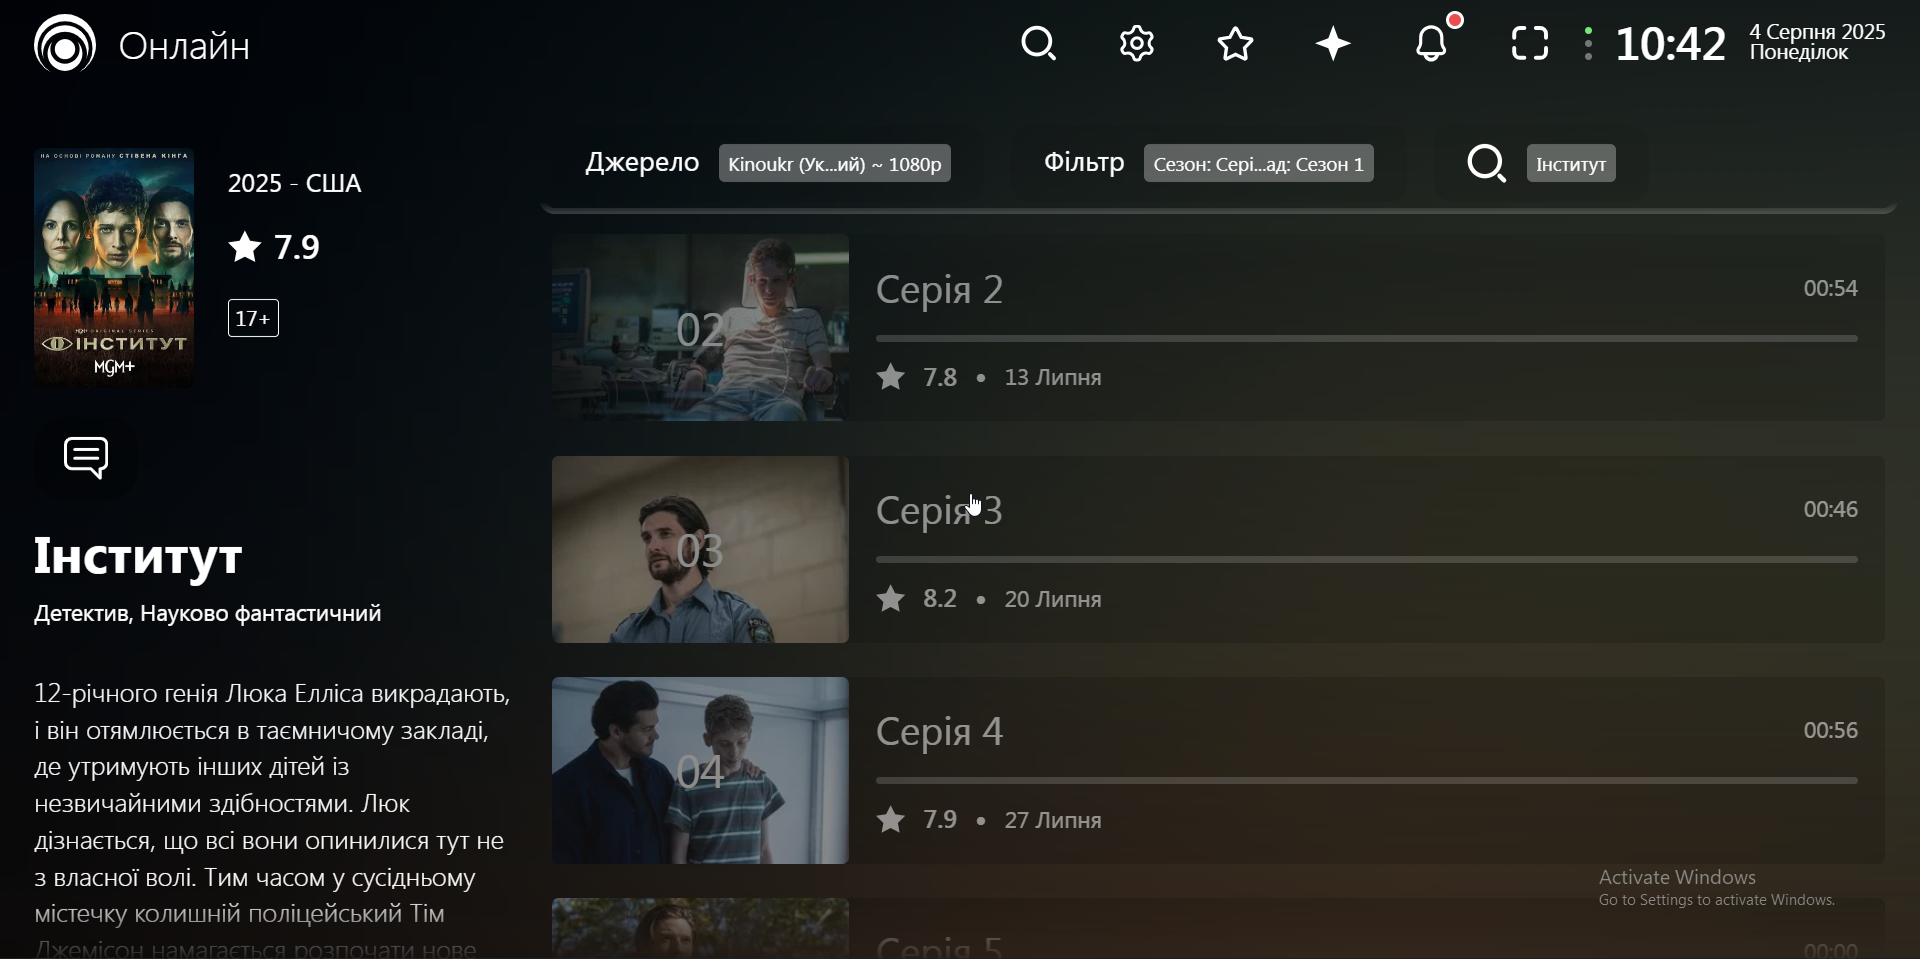1920x959 pixels.
Task: Open settings gear icon
Action: pyautogui.click(x=1137, y=45)
